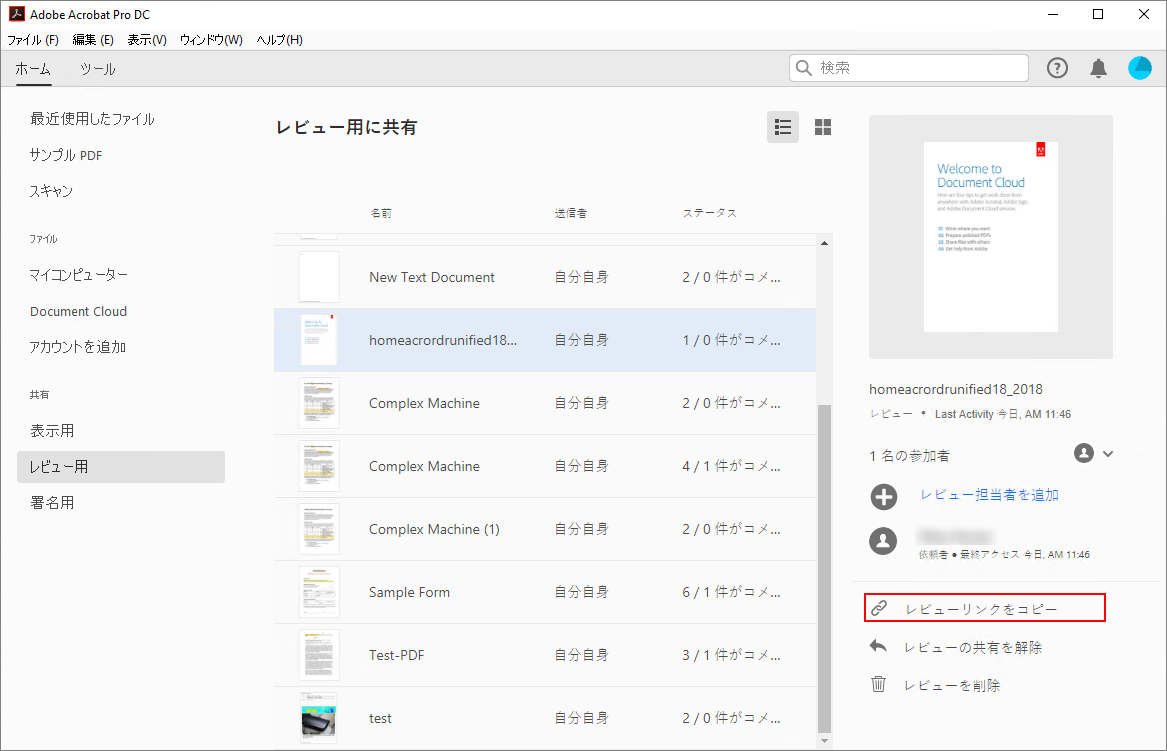This screenshot has height=751, width=1167.
Task: Click the trash icon to delete review
Action: [878, 684]
